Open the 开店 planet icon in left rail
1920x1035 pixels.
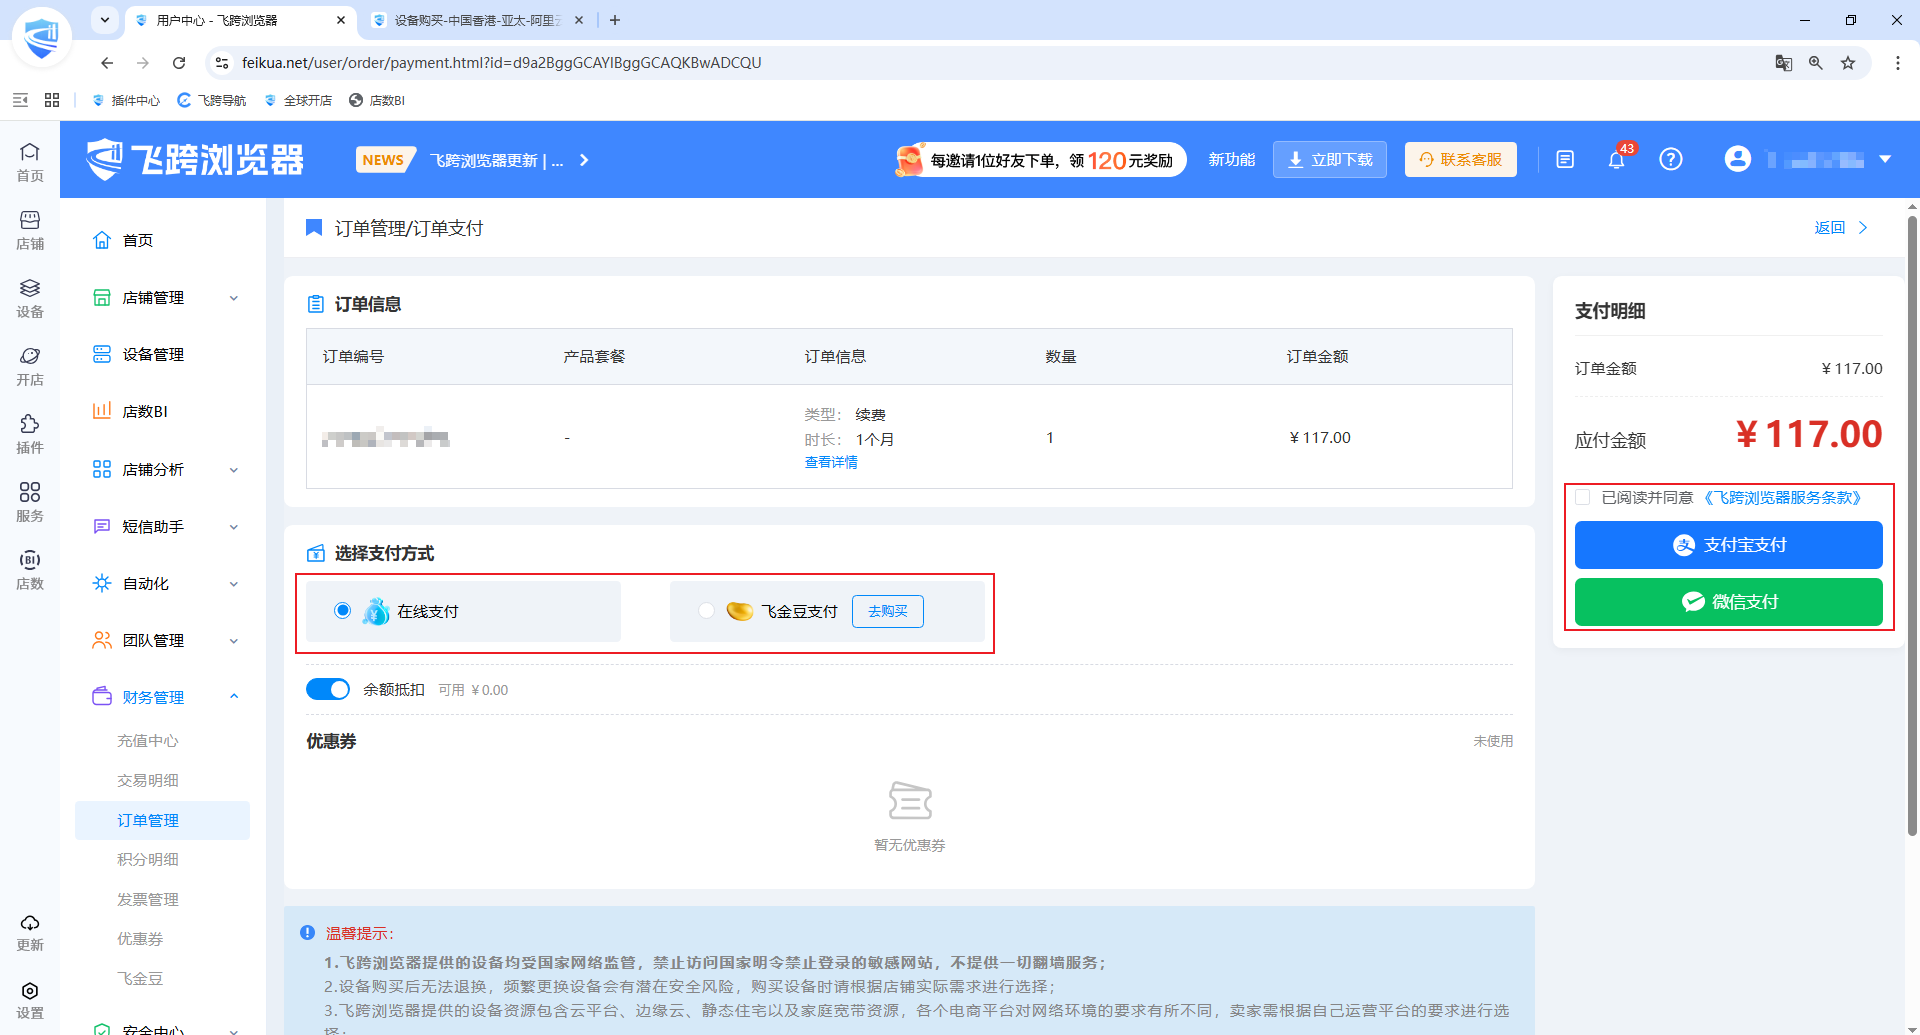click(30, 365)
